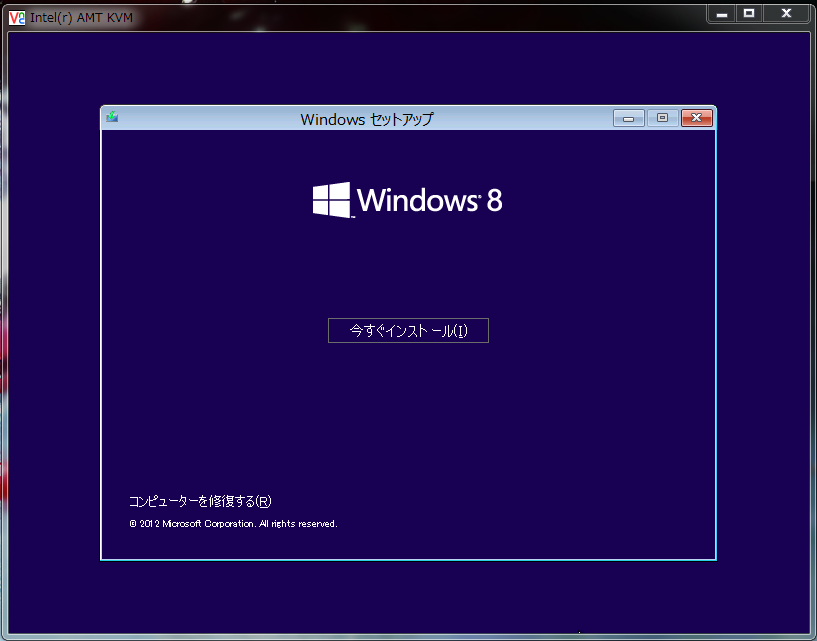The width and height of the screenshot is (817, 641).
Task: Click the Intel(r) AMT KVM app icon
Action: click(17, 18)
